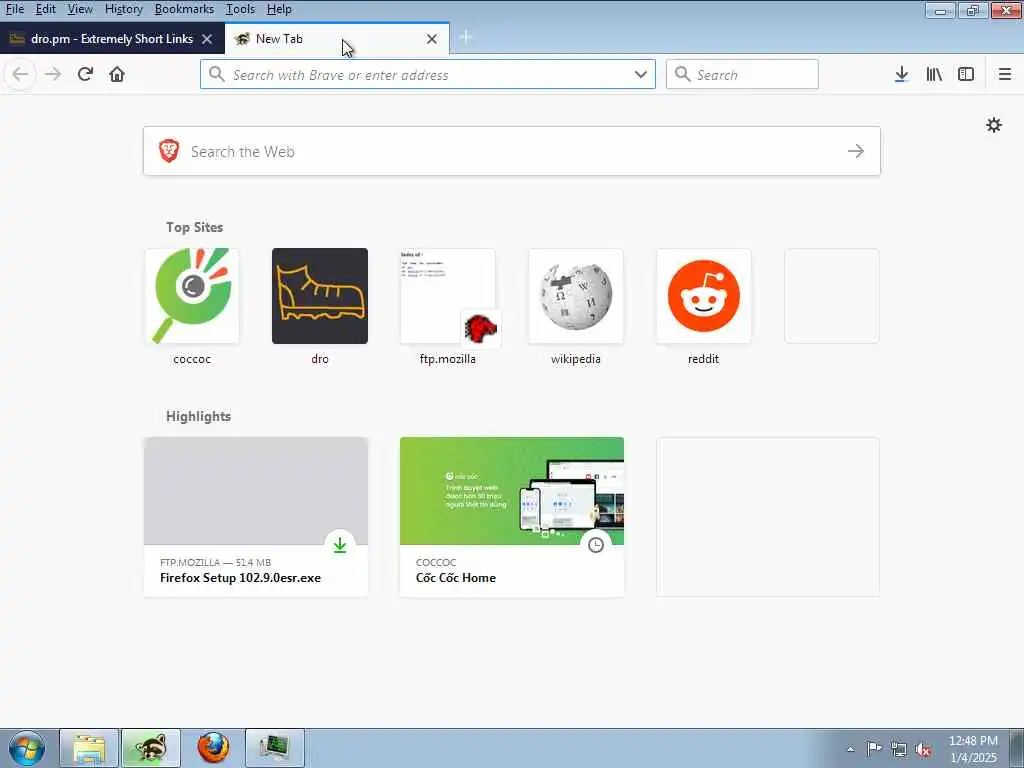
Task: Focus the address bar field
Action: point(428,74)
